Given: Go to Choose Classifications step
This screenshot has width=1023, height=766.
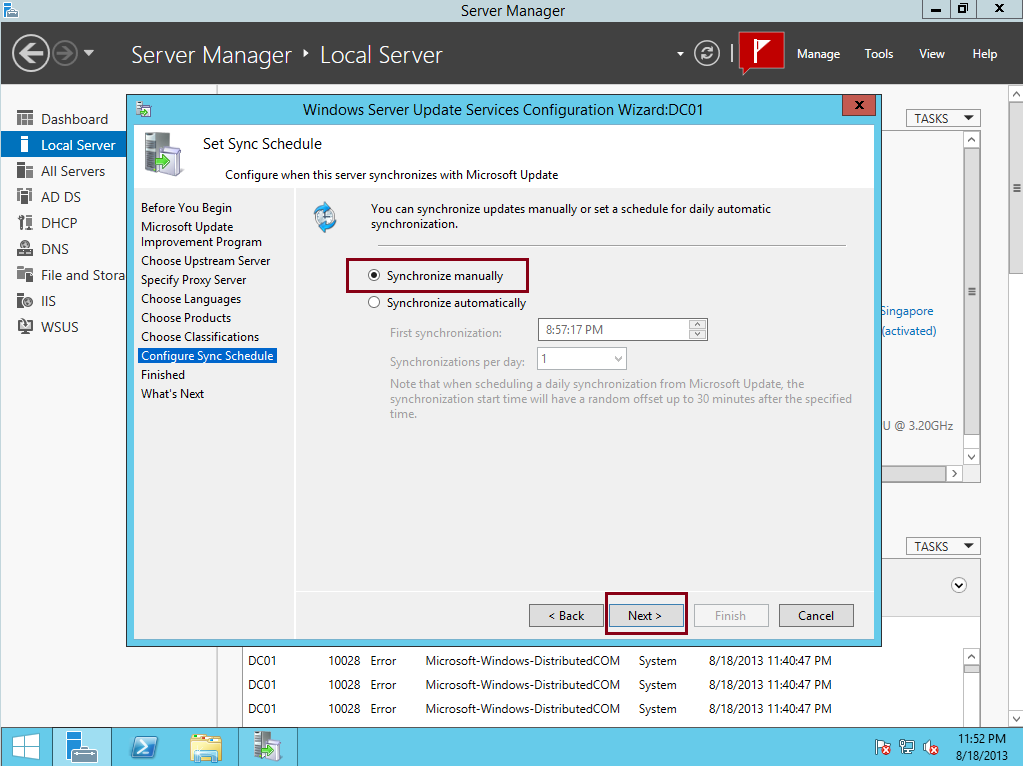Looking at the screenshot, I should pyautogui.click(x=200, y=337).
